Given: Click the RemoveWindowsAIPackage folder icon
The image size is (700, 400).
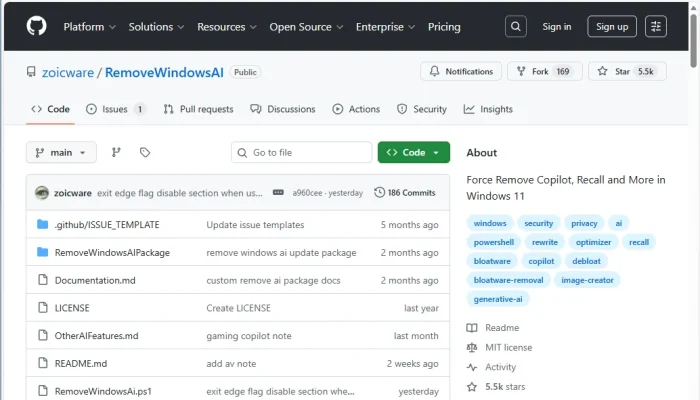Looking at the screenshot, I should [x=42, y=252].
